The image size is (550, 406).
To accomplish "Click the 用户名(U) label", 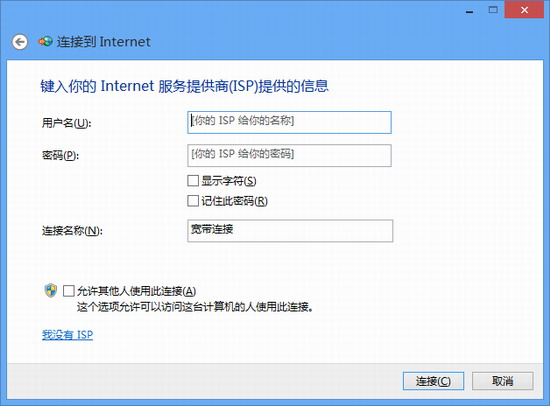I will tap(67, 123).
